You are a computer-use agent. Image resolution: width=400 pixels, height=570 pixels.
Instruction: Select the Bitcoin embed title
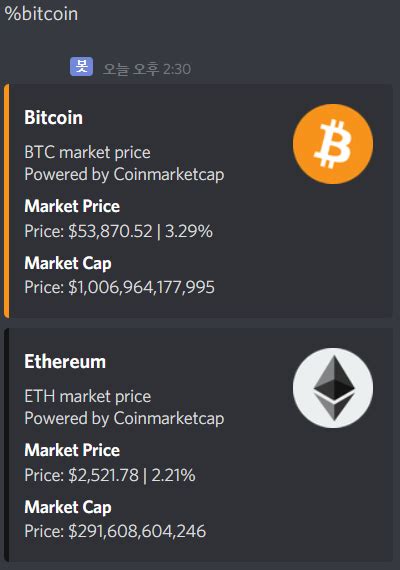tap(53, 117)
